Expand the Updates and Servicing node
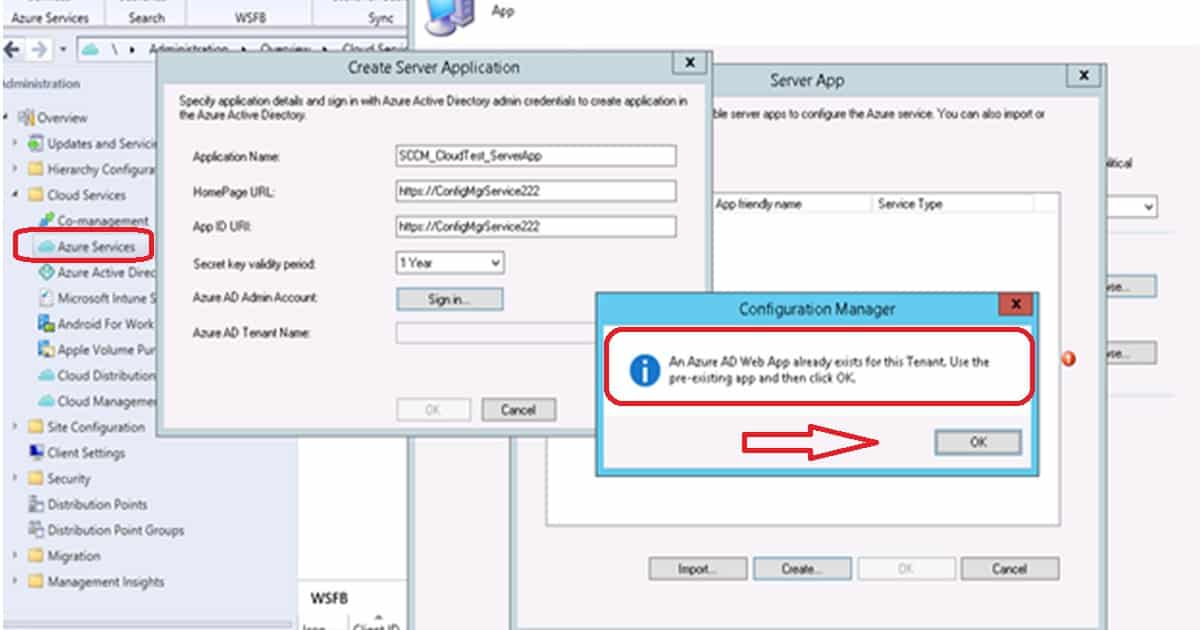 [15, 143]
